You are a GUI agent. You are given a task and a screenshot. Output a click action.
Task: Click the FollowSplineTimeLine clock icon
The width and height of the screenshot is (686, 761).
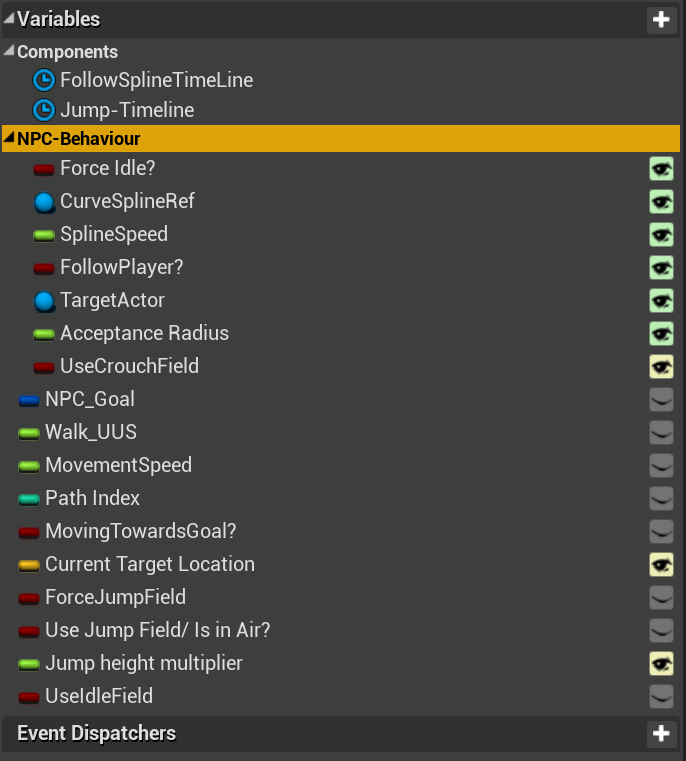44,80
